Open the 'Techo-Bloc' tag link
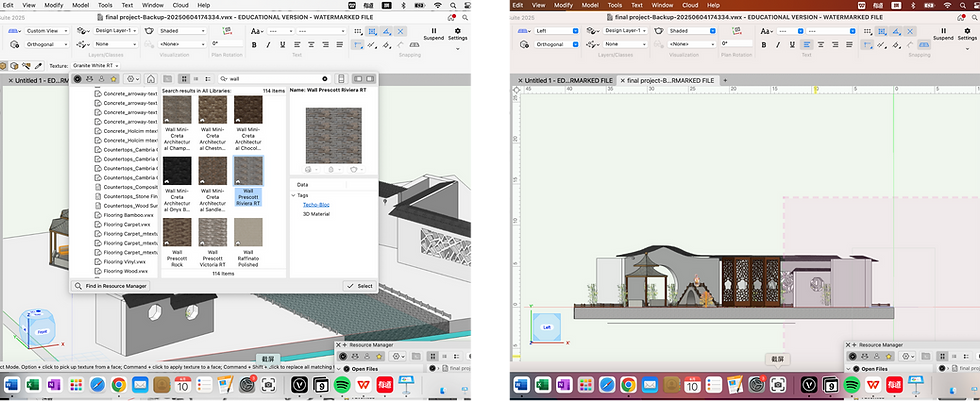 tap(316, 205)
